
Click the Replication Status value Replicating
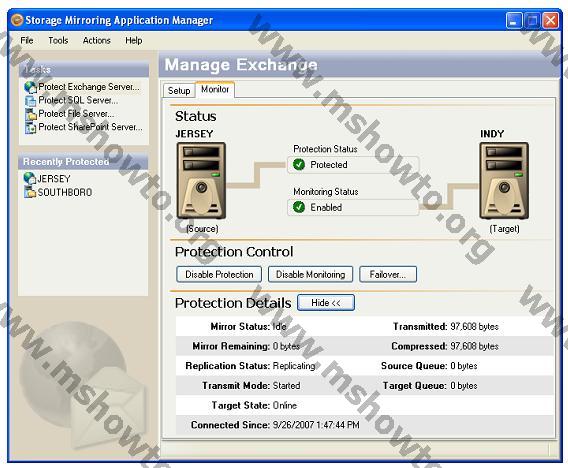[x=294, y=366]
